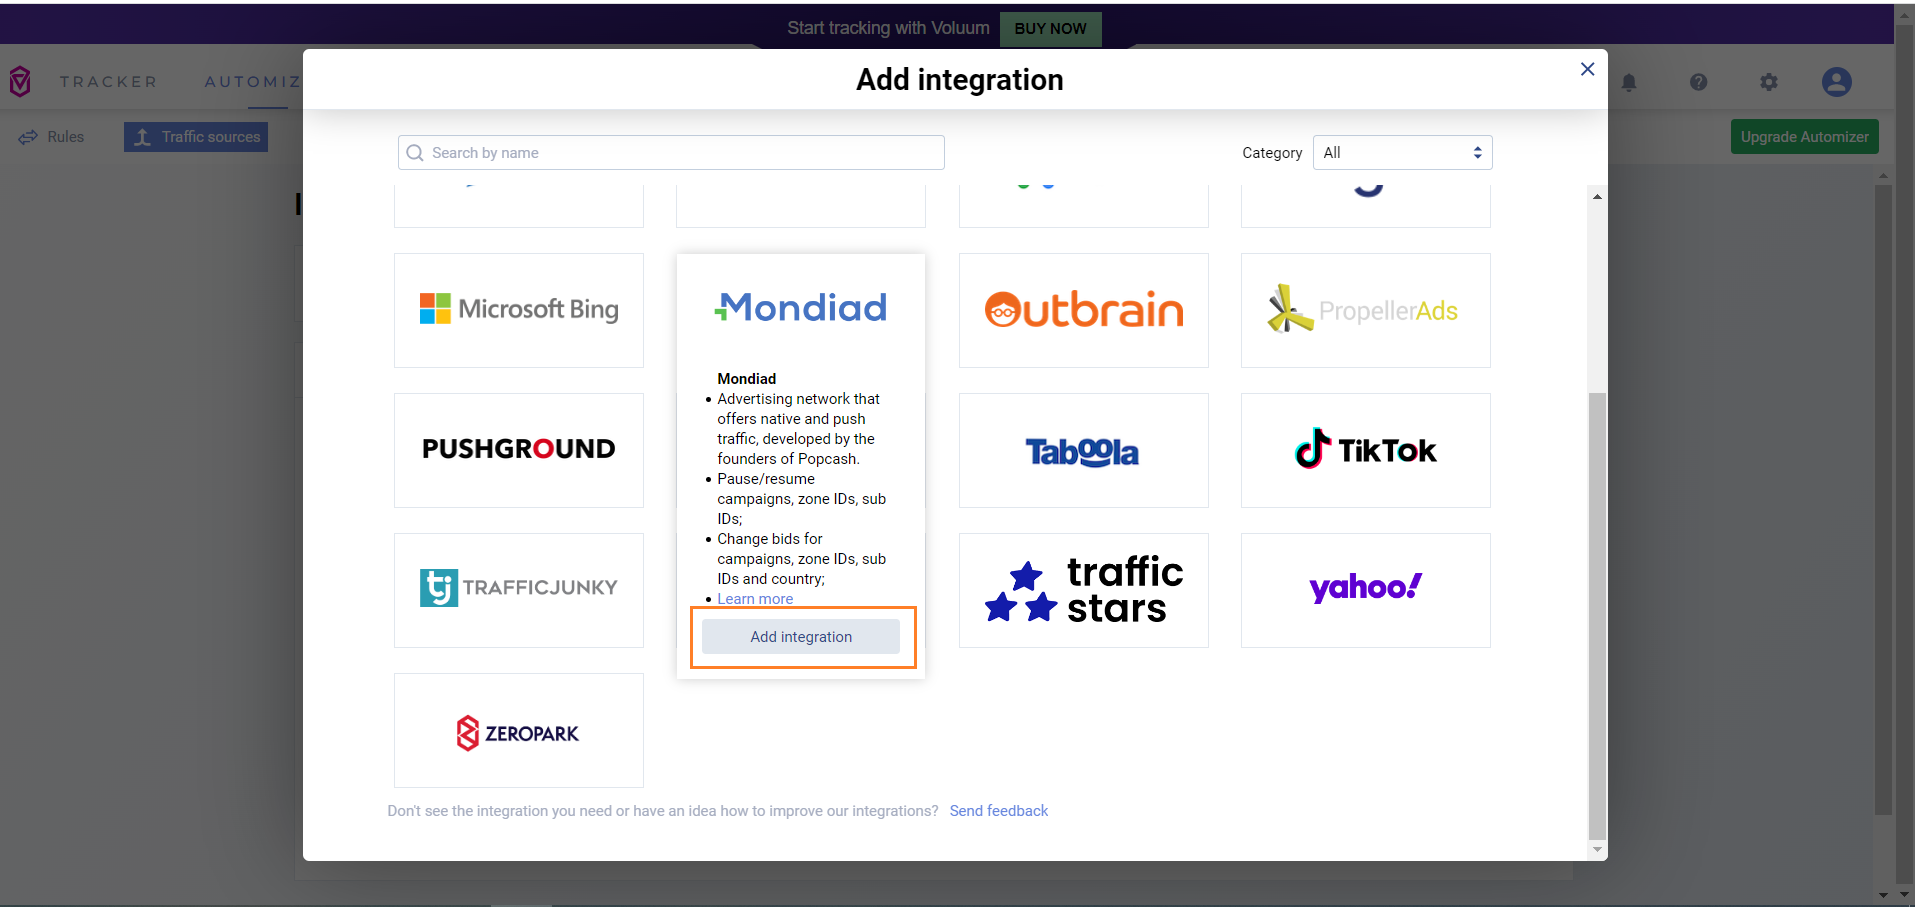Viewport: 1915px width, 907px height.
Task: Select the Taboola integration tile
Action: (x=1083, y=450)
